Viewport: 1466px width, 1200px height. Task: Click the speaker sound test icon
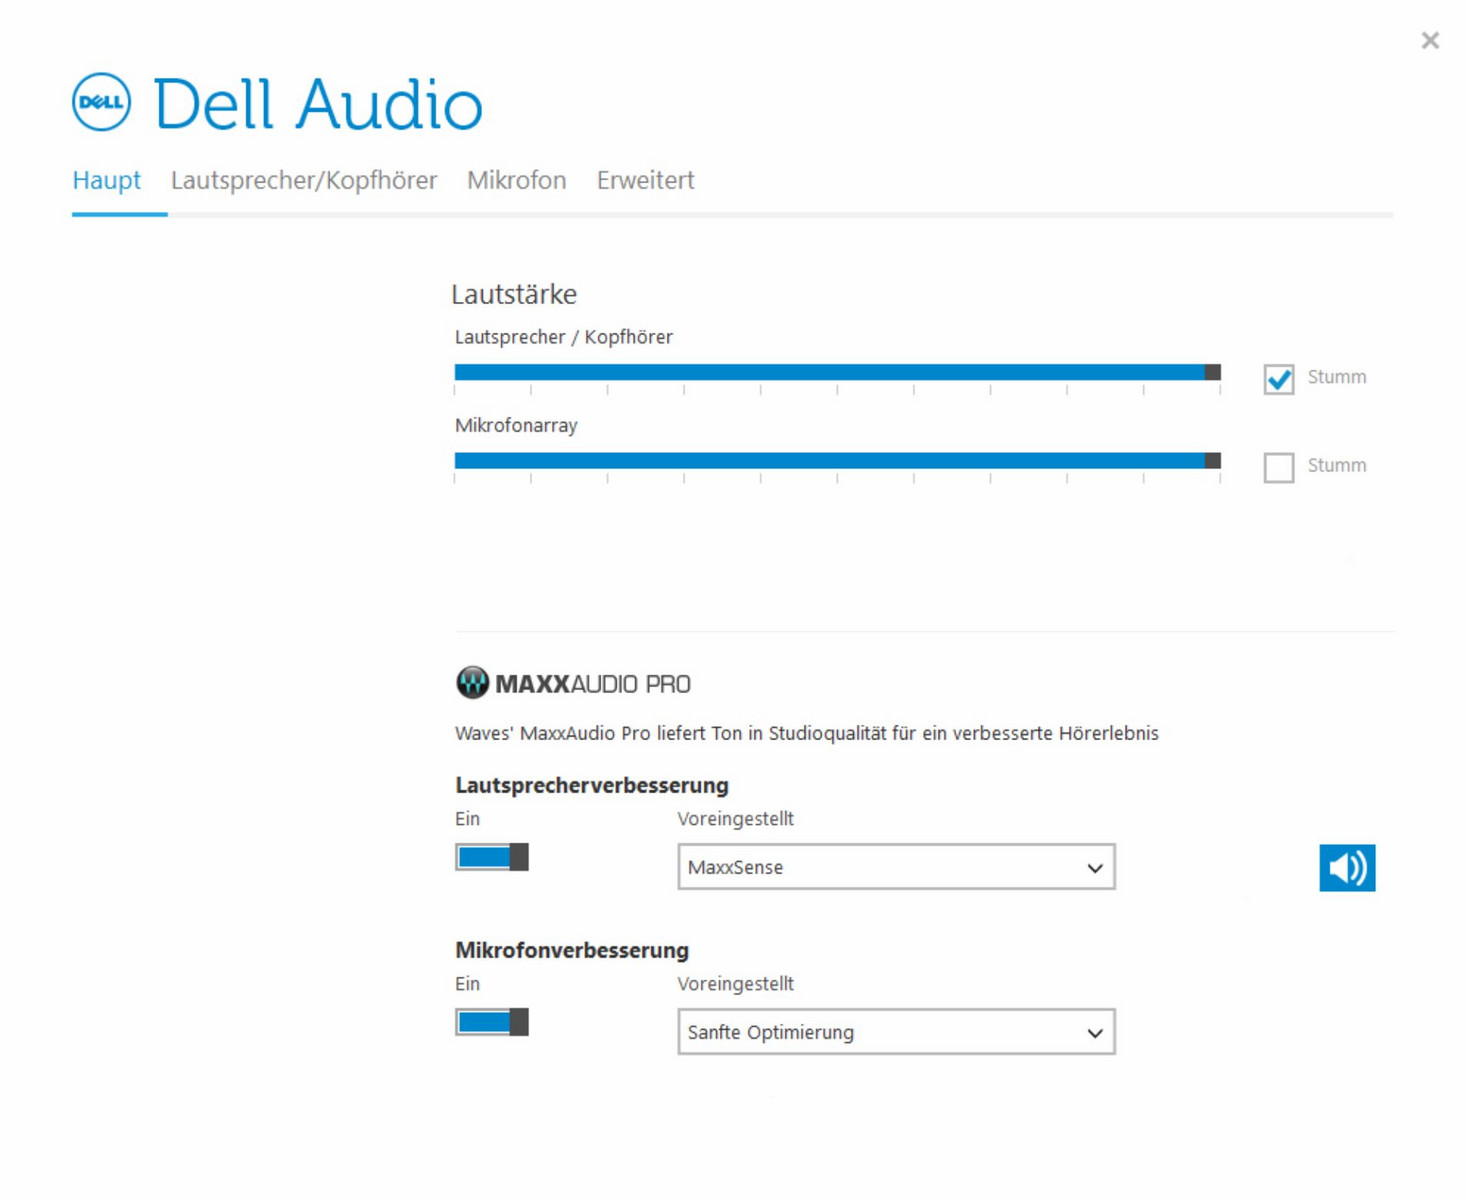pos(1346,867)
